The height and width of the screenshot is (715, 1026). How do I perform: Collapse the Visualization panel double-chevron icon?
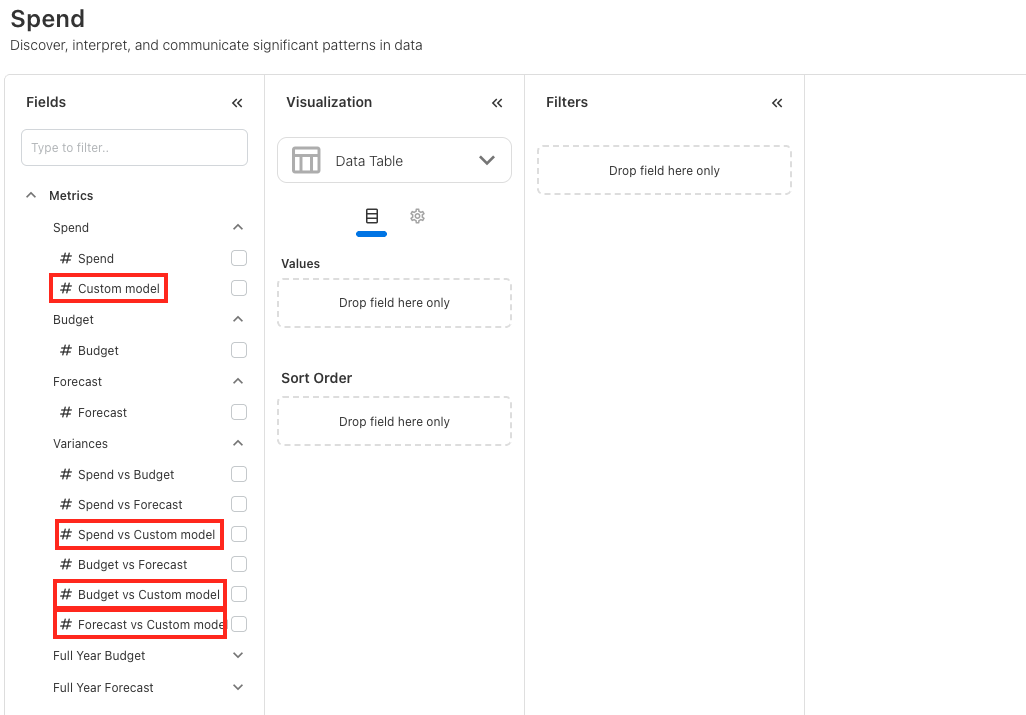click(x=497, y=103)
